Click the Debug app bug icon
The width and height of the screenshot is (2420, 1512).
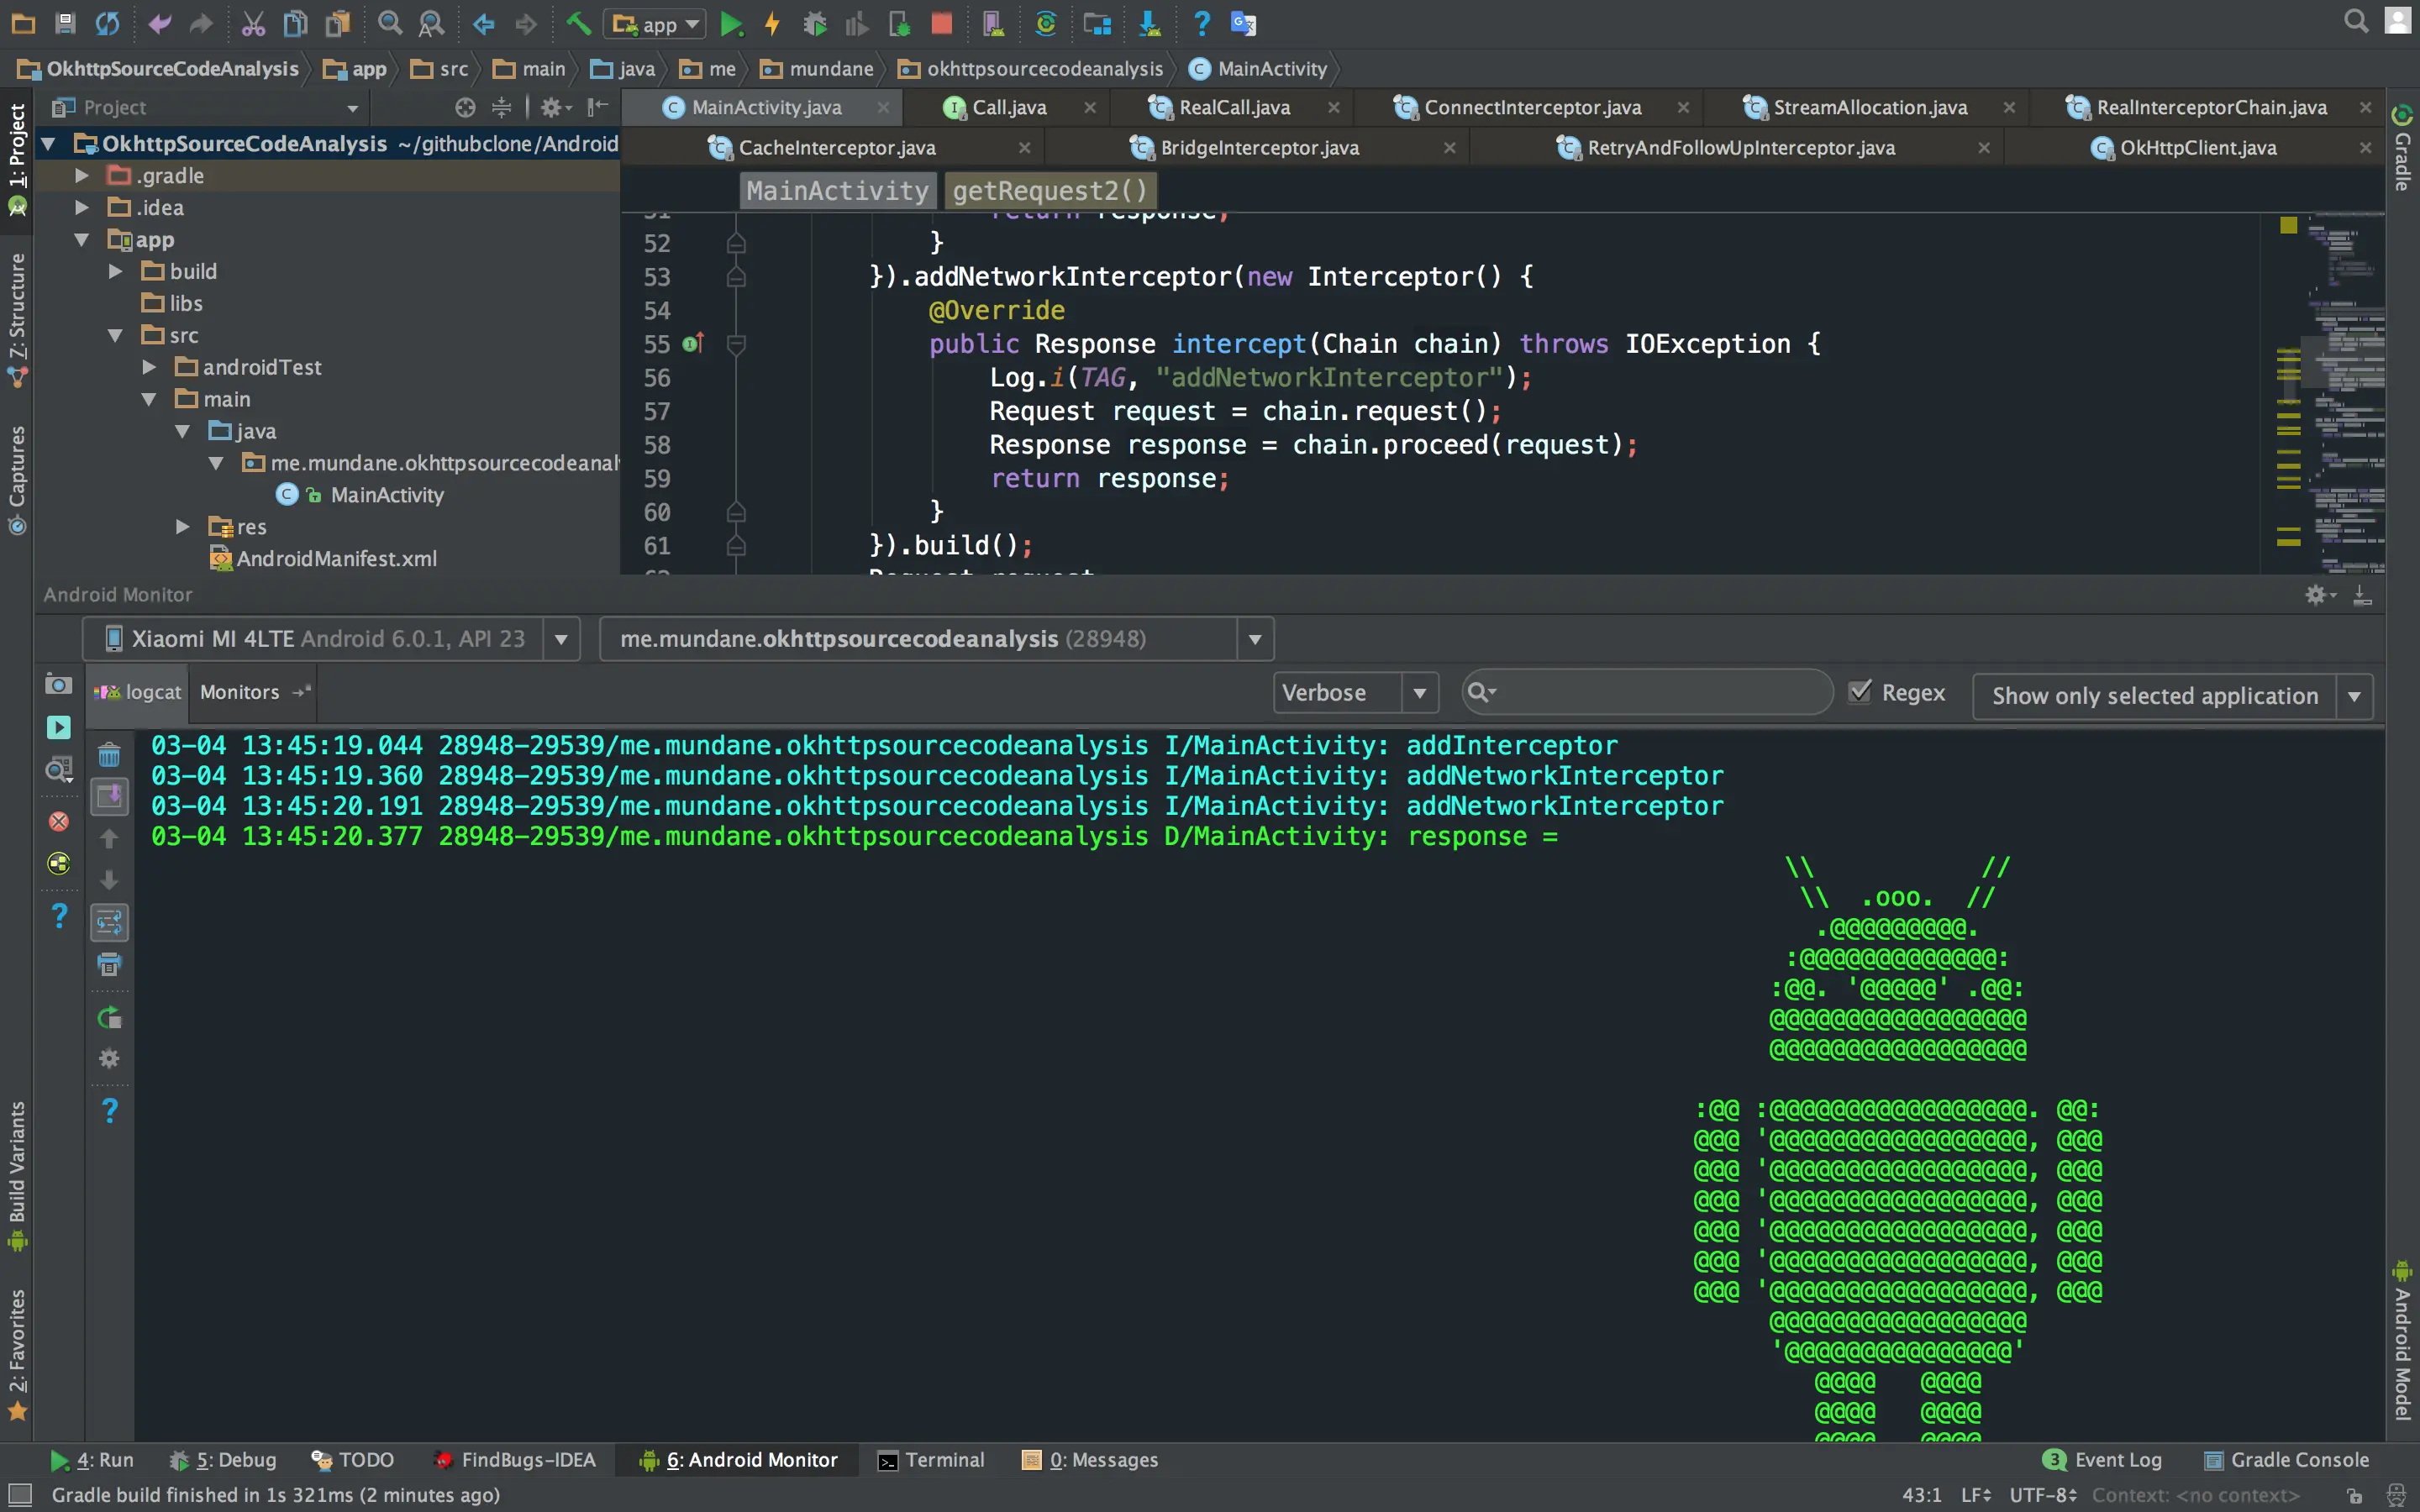coord(814,24)
